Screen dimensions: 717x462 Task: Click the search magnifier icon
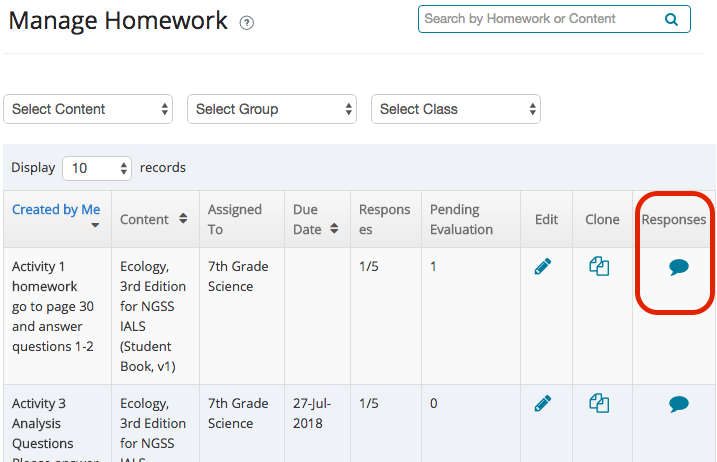(671, 19)
